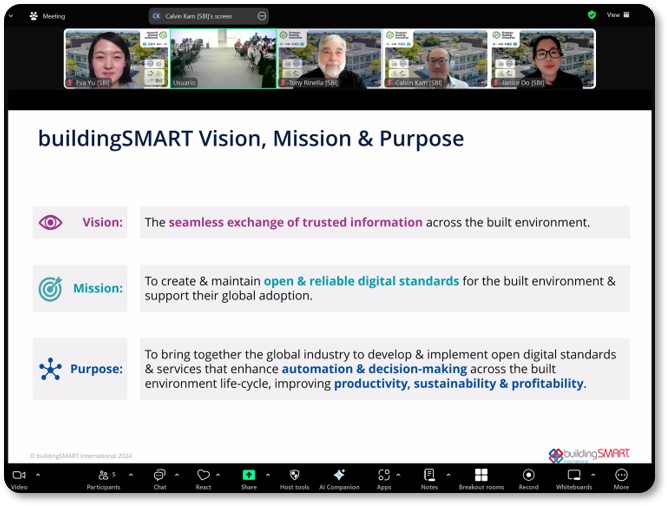This screenshot has height=506, width=668.
Task: Open the Apps icon
Action: [x=384, y=474]
